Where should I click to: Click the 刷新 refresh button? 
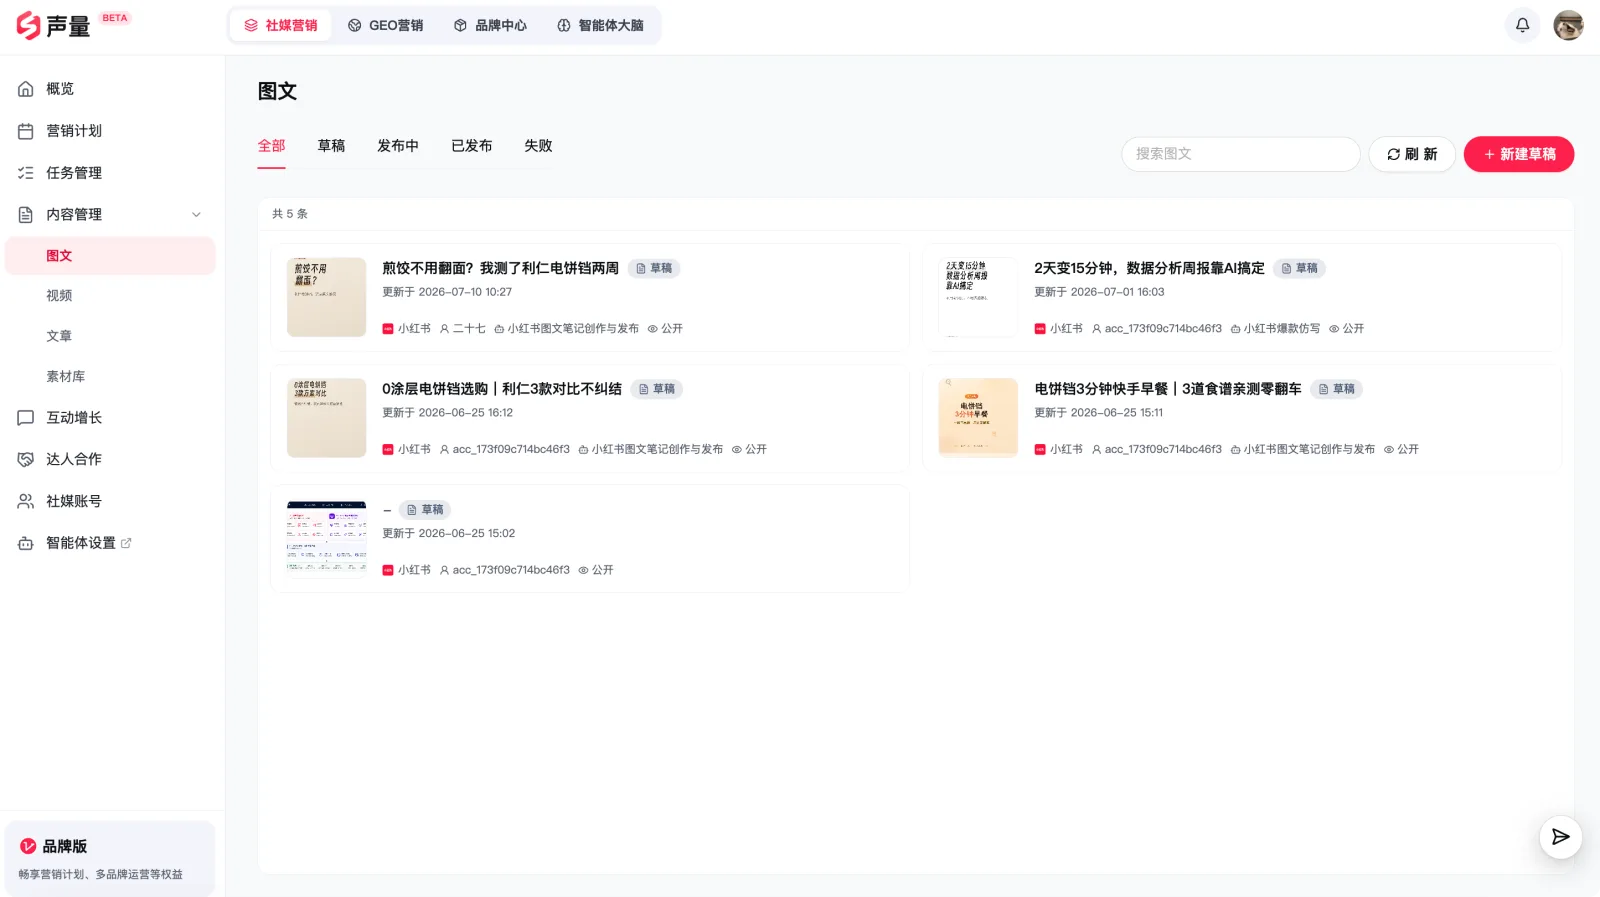[x=1412, y=154]
